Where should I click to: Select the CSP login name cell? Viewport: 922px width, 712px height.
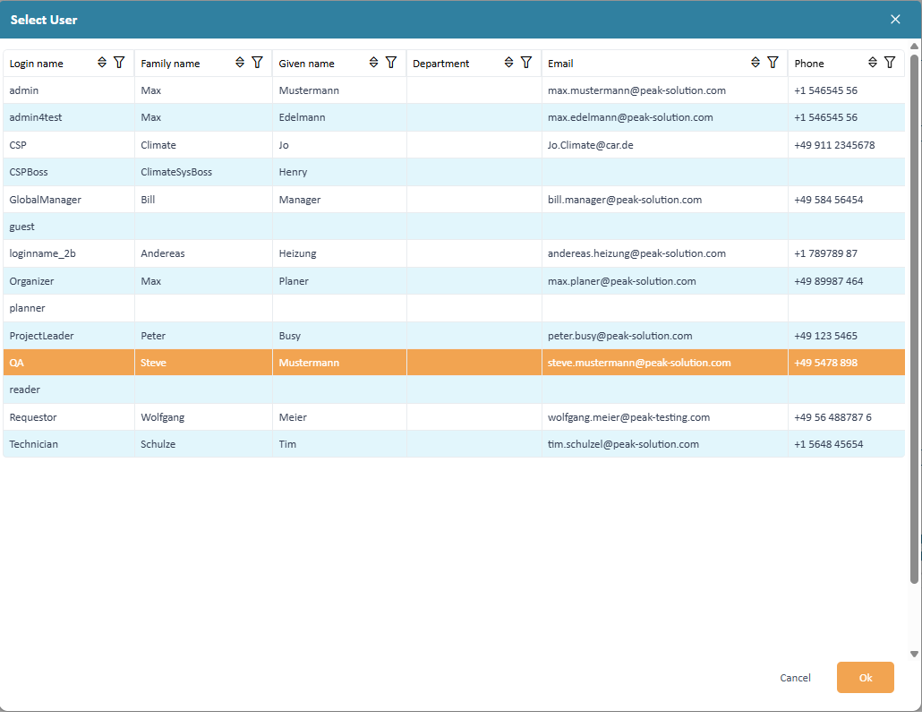(69, 145)
